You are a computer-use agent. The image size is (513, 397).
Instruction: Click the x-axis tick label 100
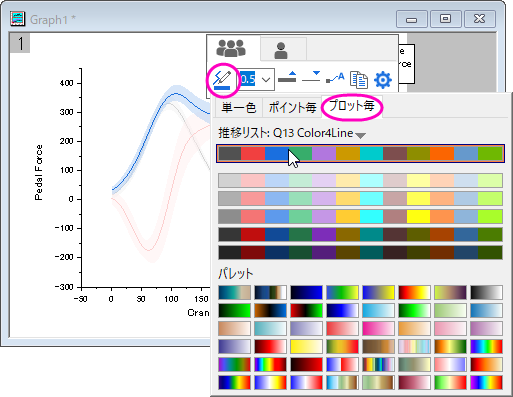[x=171, y=299]
